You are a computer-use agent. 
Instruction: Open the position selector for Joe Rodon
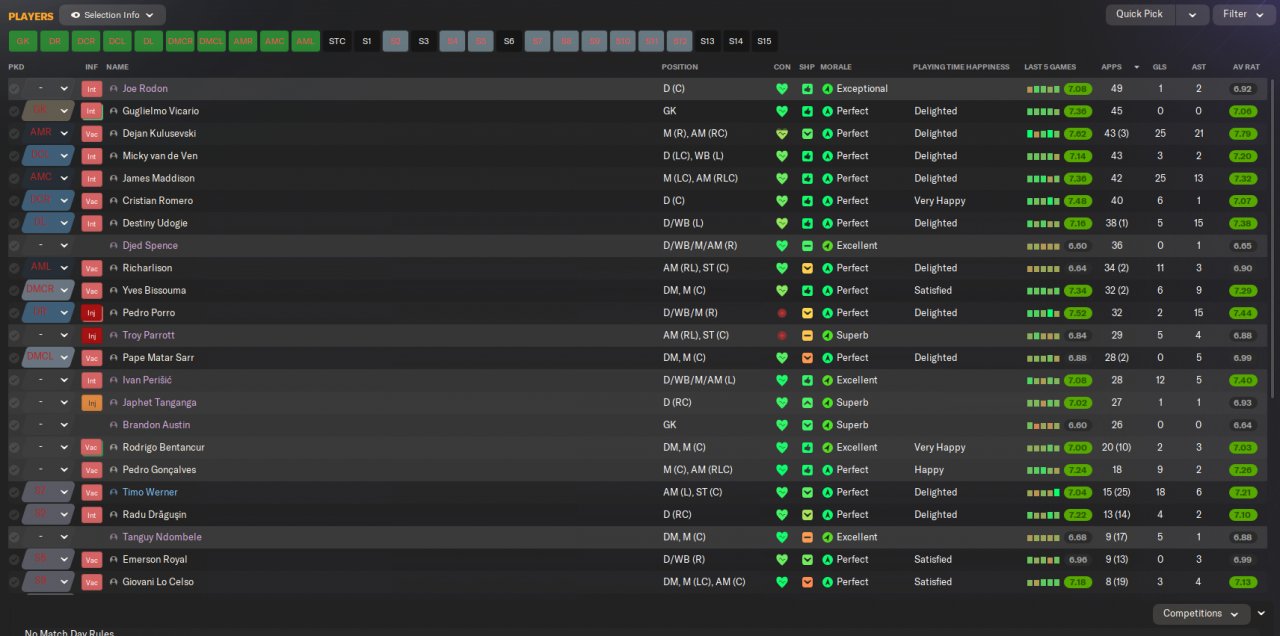click(50, 89)
